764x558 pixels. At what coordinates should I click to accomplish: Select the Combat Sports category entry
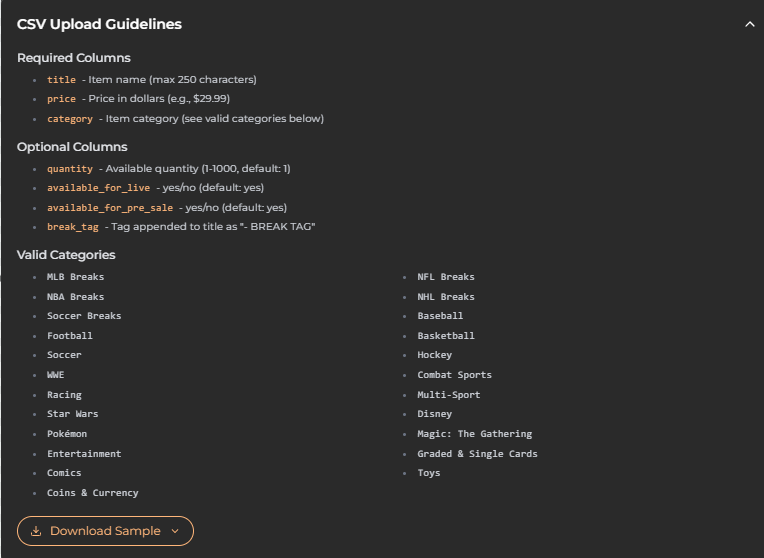454,375
